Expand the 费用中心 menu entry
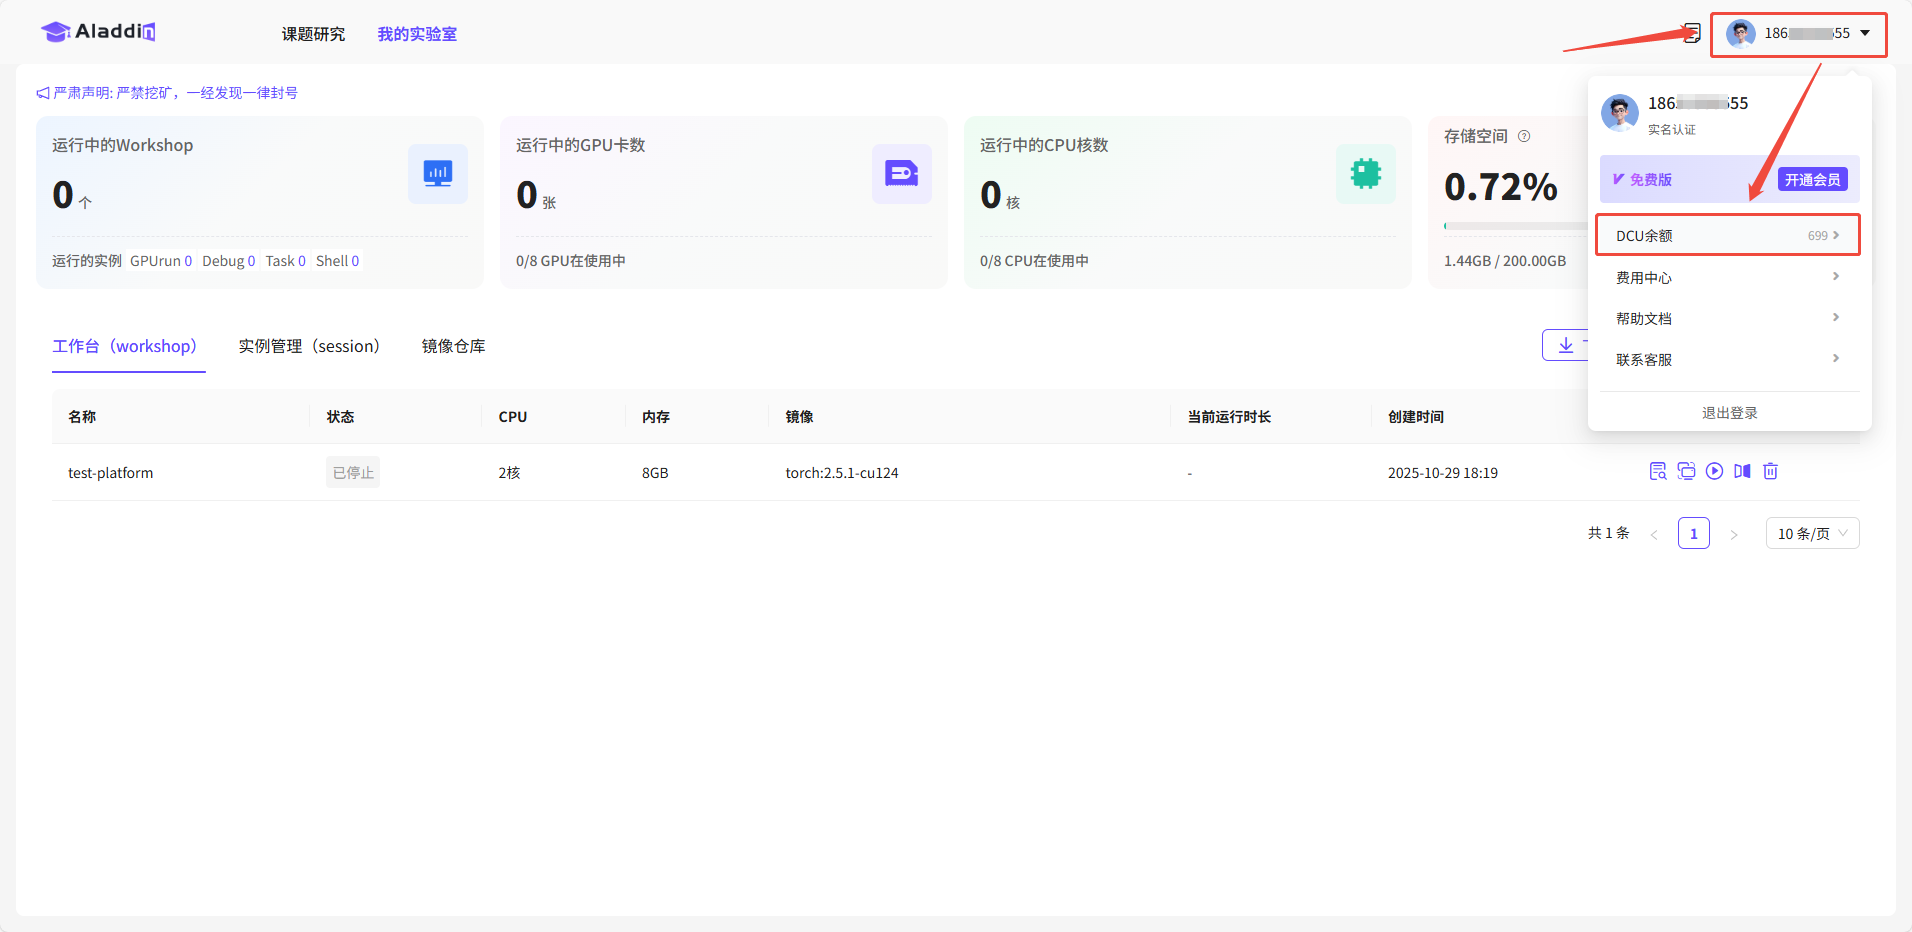The image size is (1912, 932). [x=1727, y=277]
